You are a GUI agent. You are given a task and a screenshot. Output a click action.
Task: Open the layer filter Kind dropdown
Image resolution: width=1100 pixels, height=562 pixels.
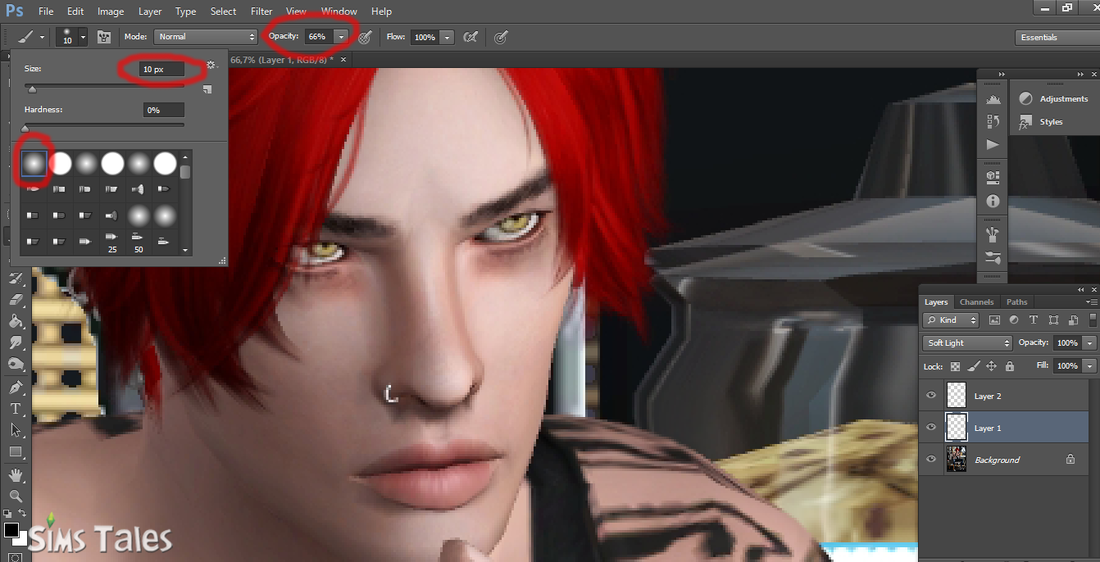point(951,320)
